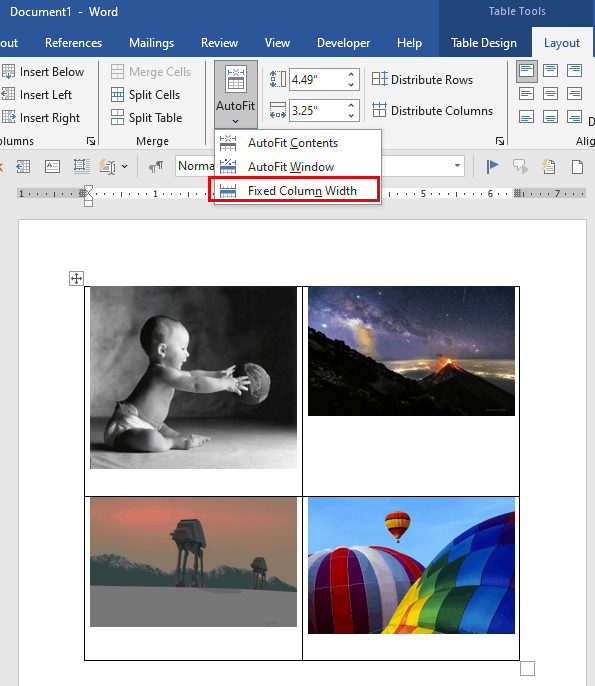Click the first line indent marker on ruler

pyautogui.click(x=88, y=190)
